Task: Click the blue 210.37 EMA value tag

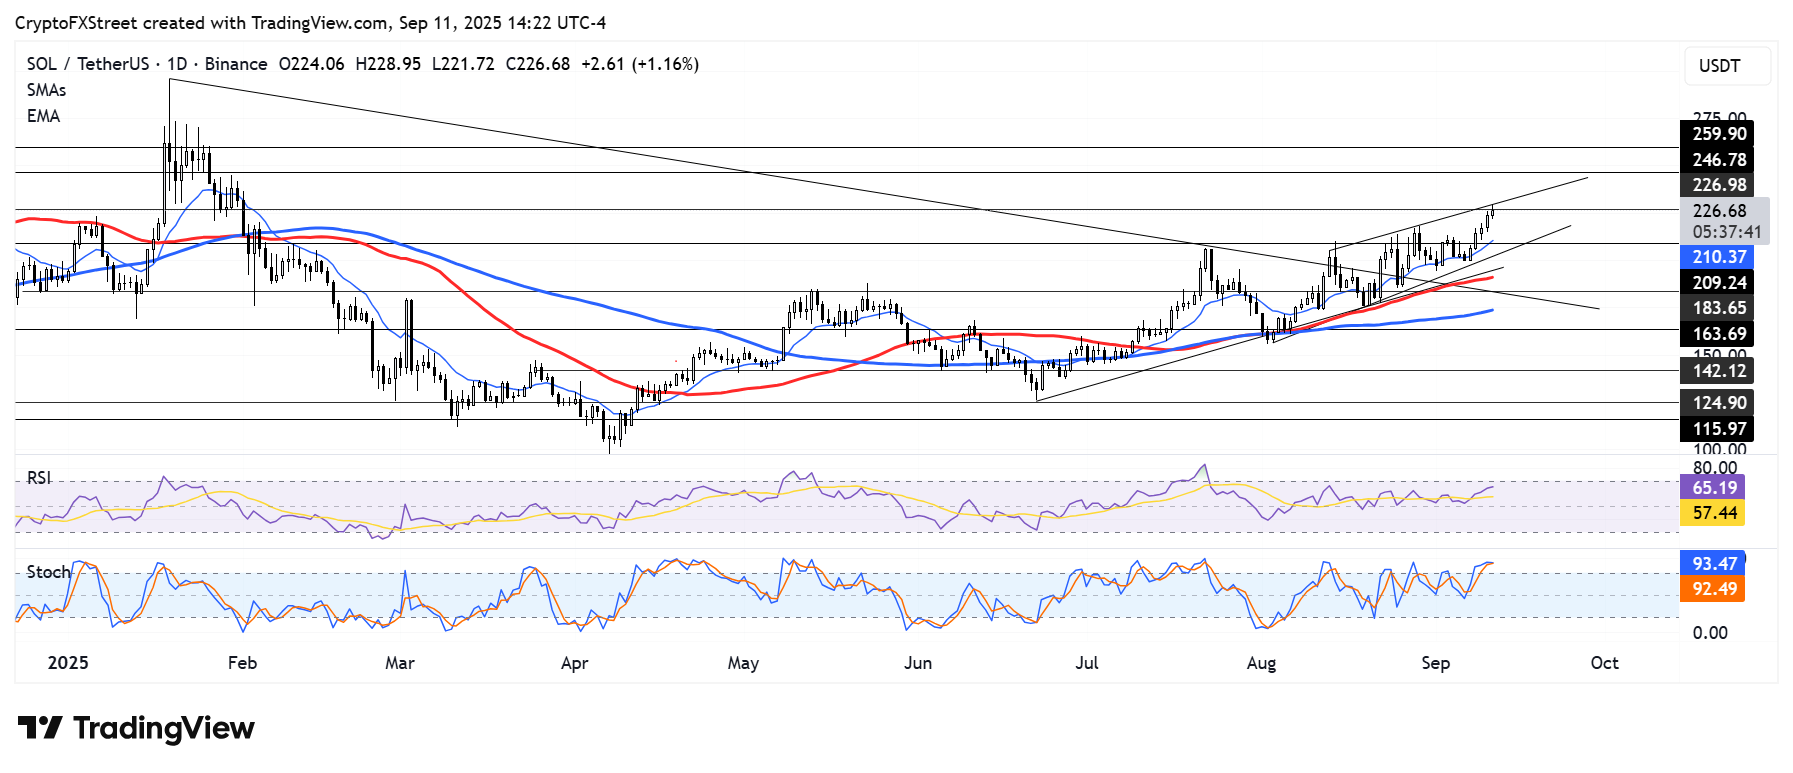Action: [1717, 257]
